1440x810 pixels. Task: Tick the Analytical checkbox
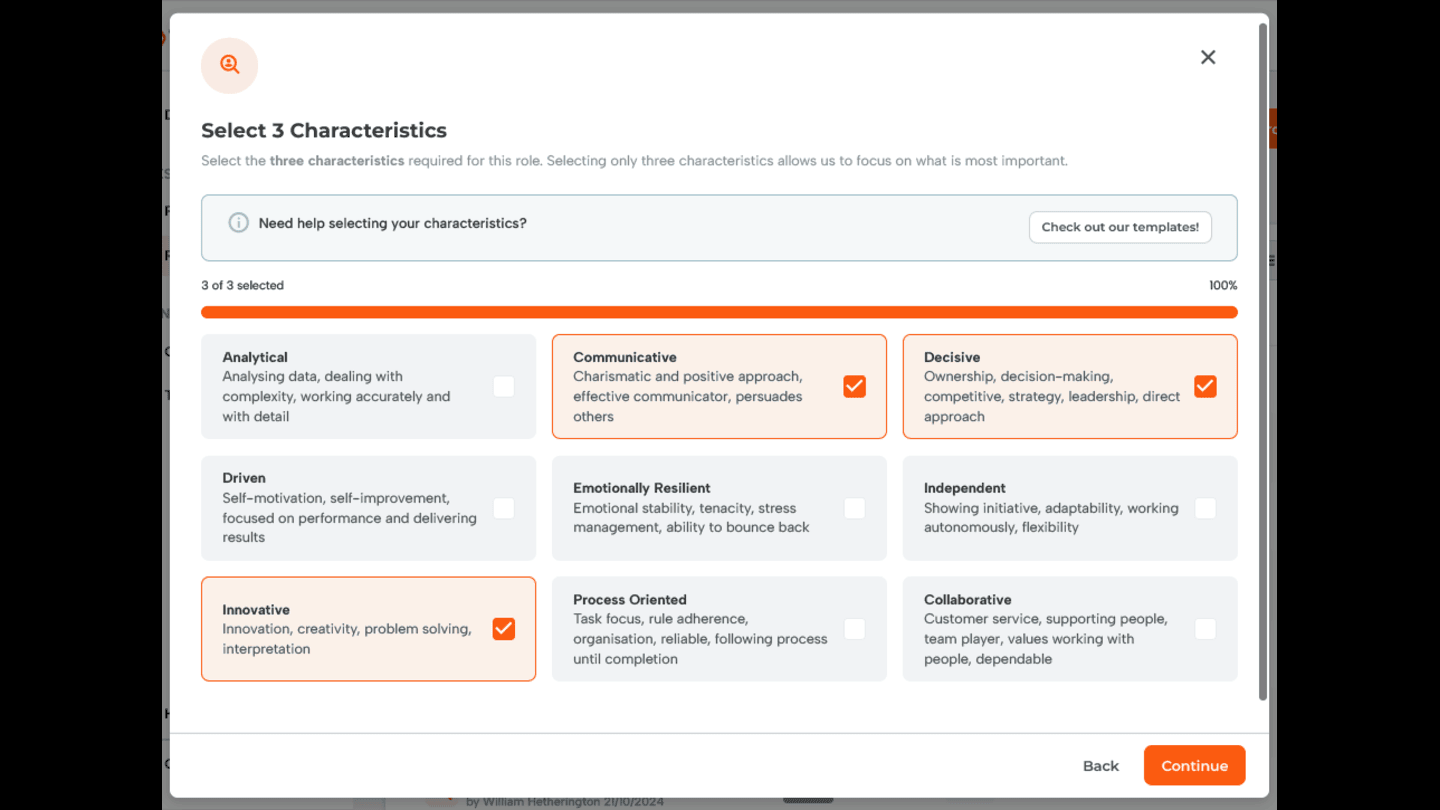coord(504,386)
